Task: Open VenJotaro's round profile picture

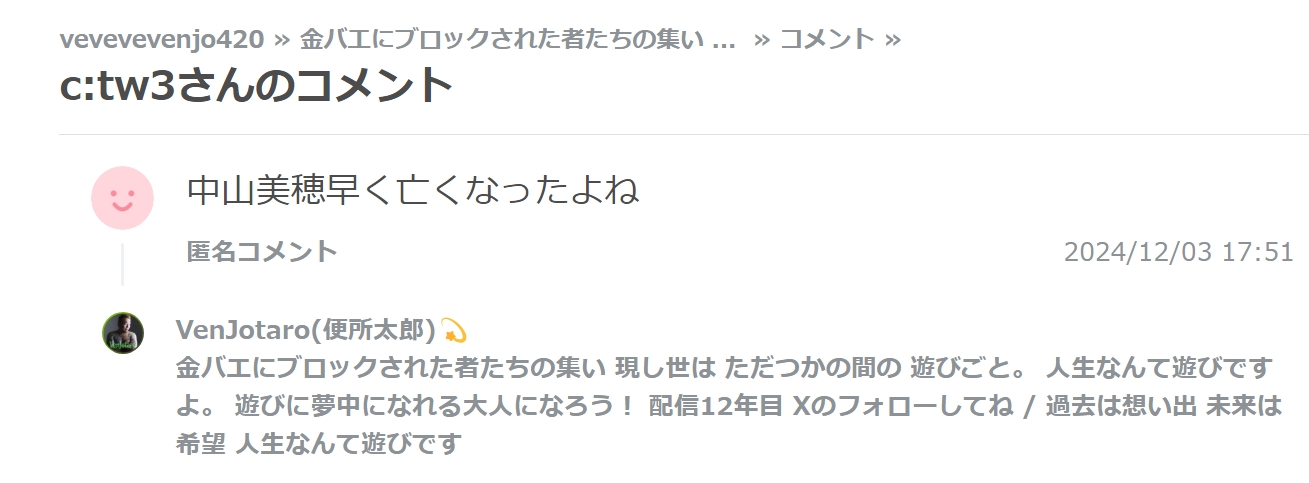Action: click(x=123, y=332)
